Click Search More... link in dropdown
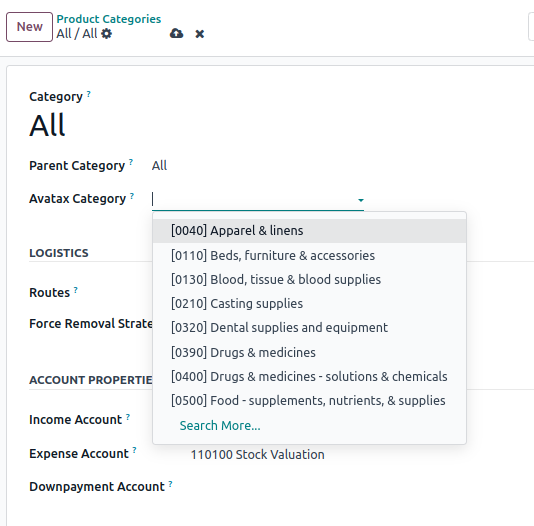 coord(220,426)
